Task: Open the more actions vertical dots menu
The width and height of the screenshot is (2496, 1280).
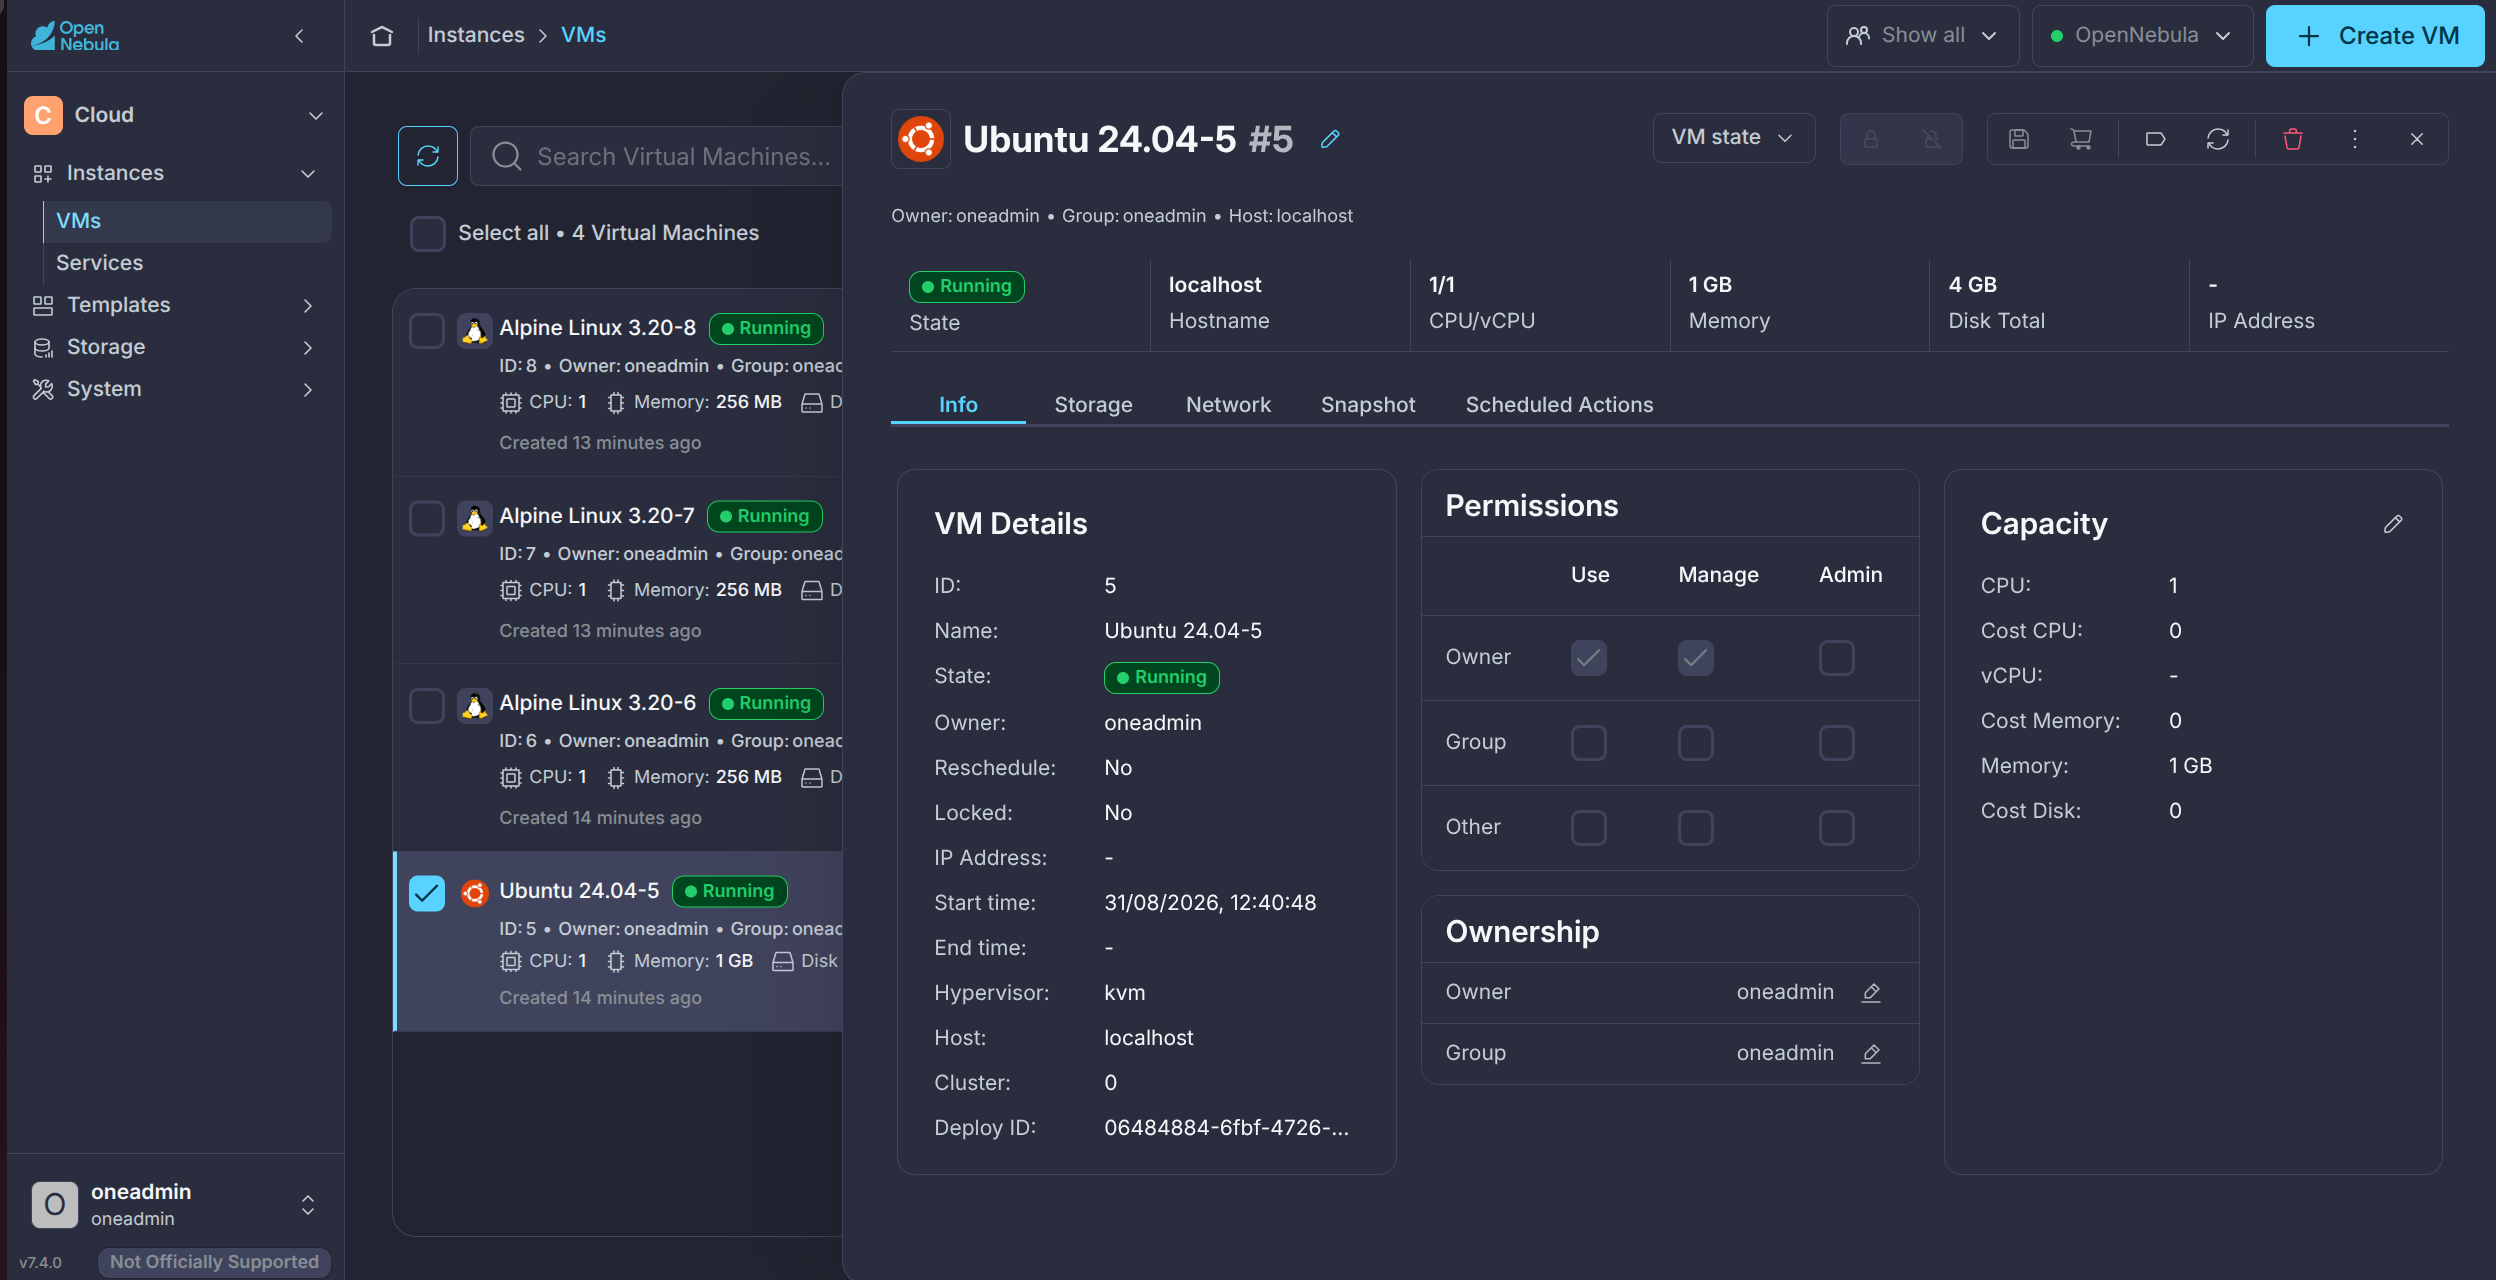Action: pos(2355,139)
